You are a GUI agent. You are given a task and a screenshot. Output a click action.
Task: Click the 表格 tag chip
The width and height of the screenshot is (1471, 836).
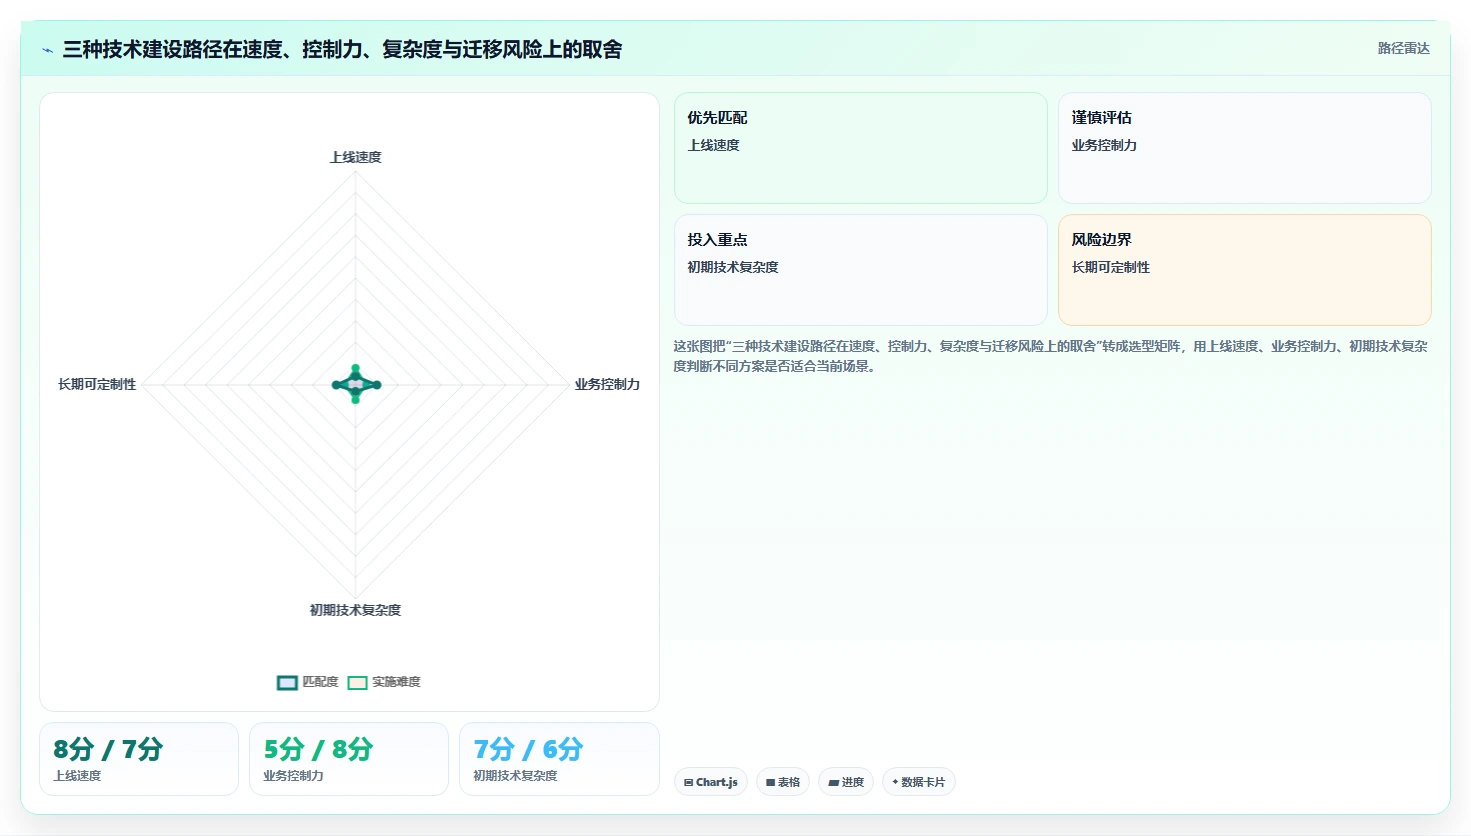783,782
